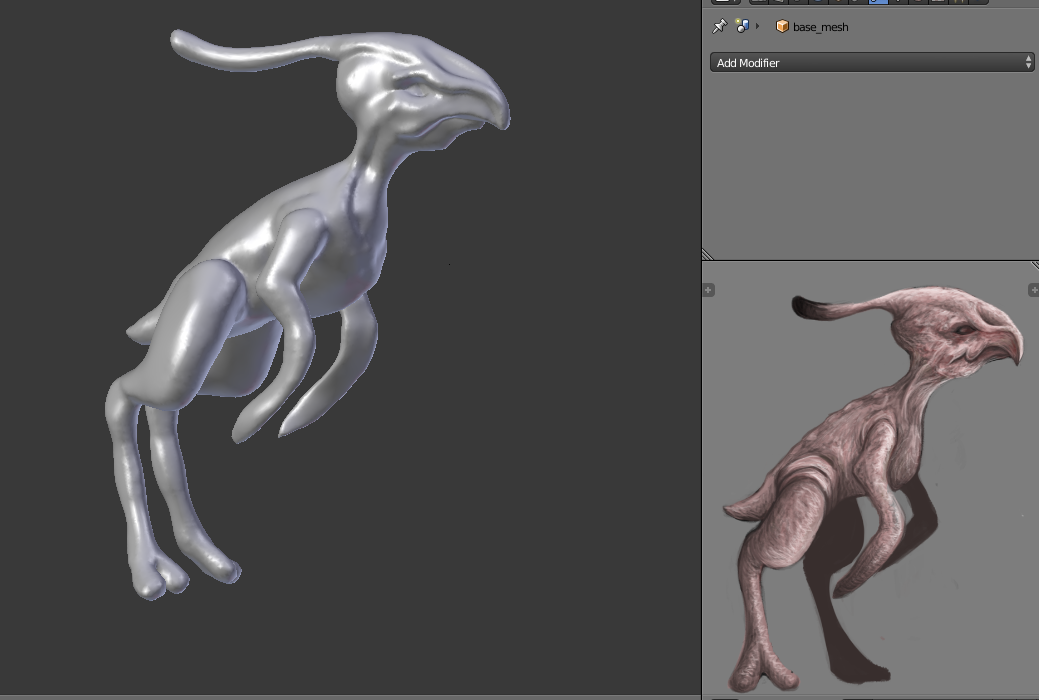Click the object context icon beside the pin
Viewport: 1039px width, 700px height.
tap(742, 26)
